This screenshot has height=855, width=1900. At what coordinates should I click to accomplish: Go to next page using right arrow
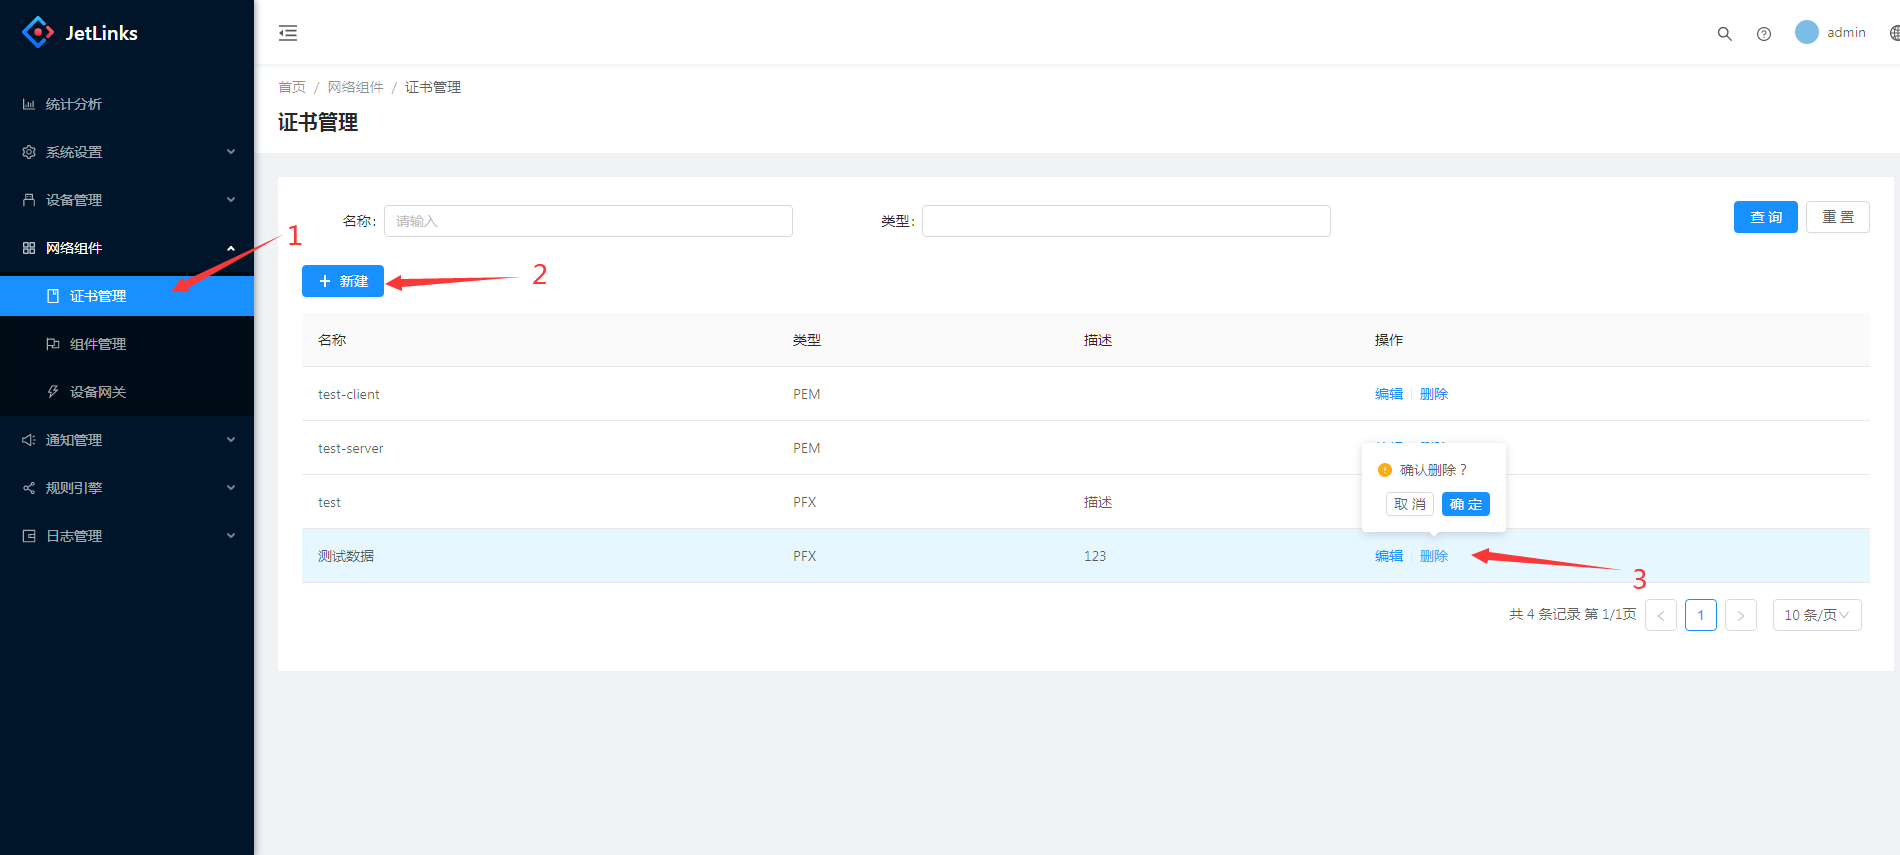(1740, 615)
